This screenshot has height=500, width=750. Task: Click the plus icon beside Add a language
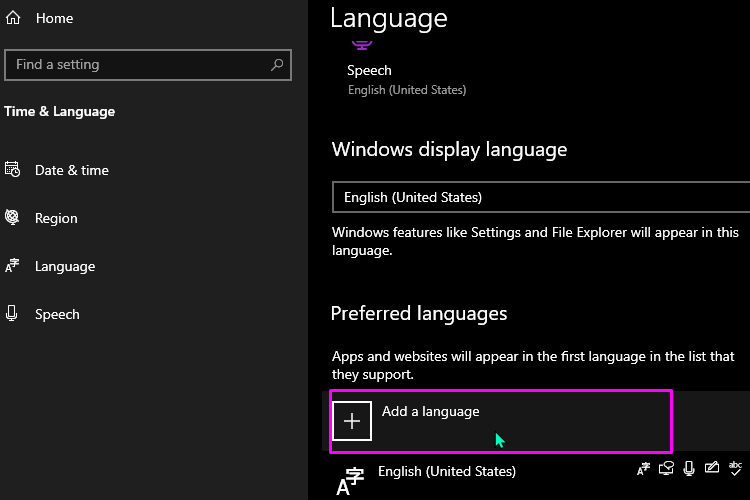pos(352,421)
